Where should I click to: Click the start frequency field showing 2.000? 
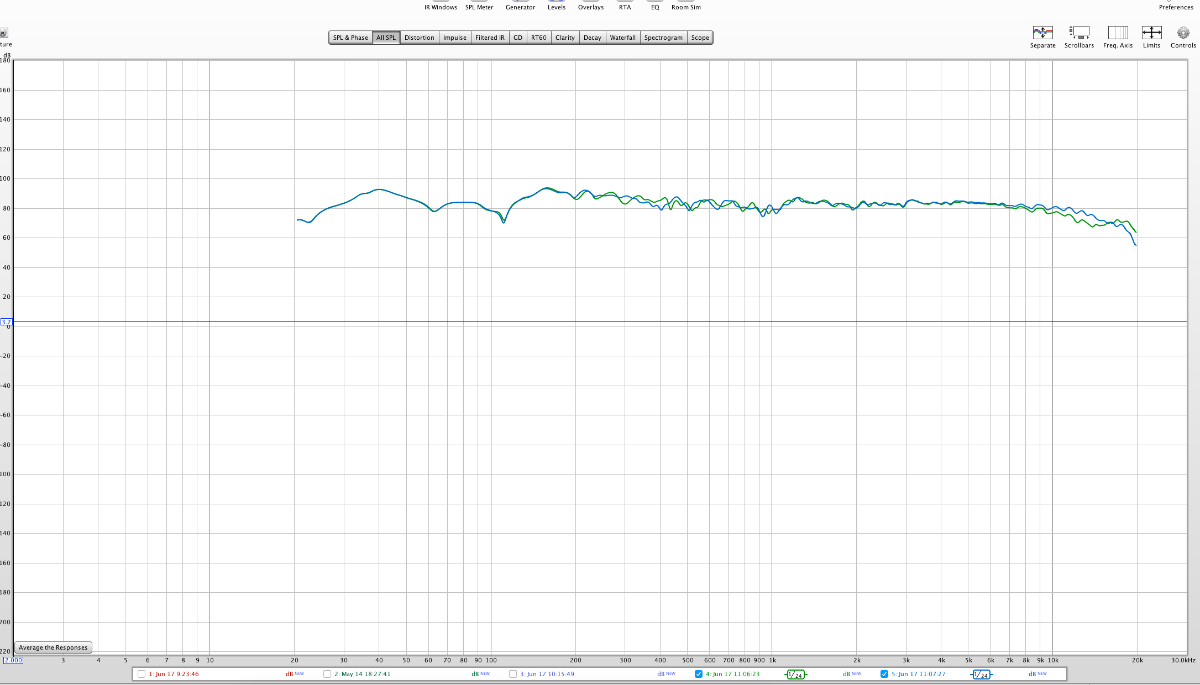(x=13, y=660)
